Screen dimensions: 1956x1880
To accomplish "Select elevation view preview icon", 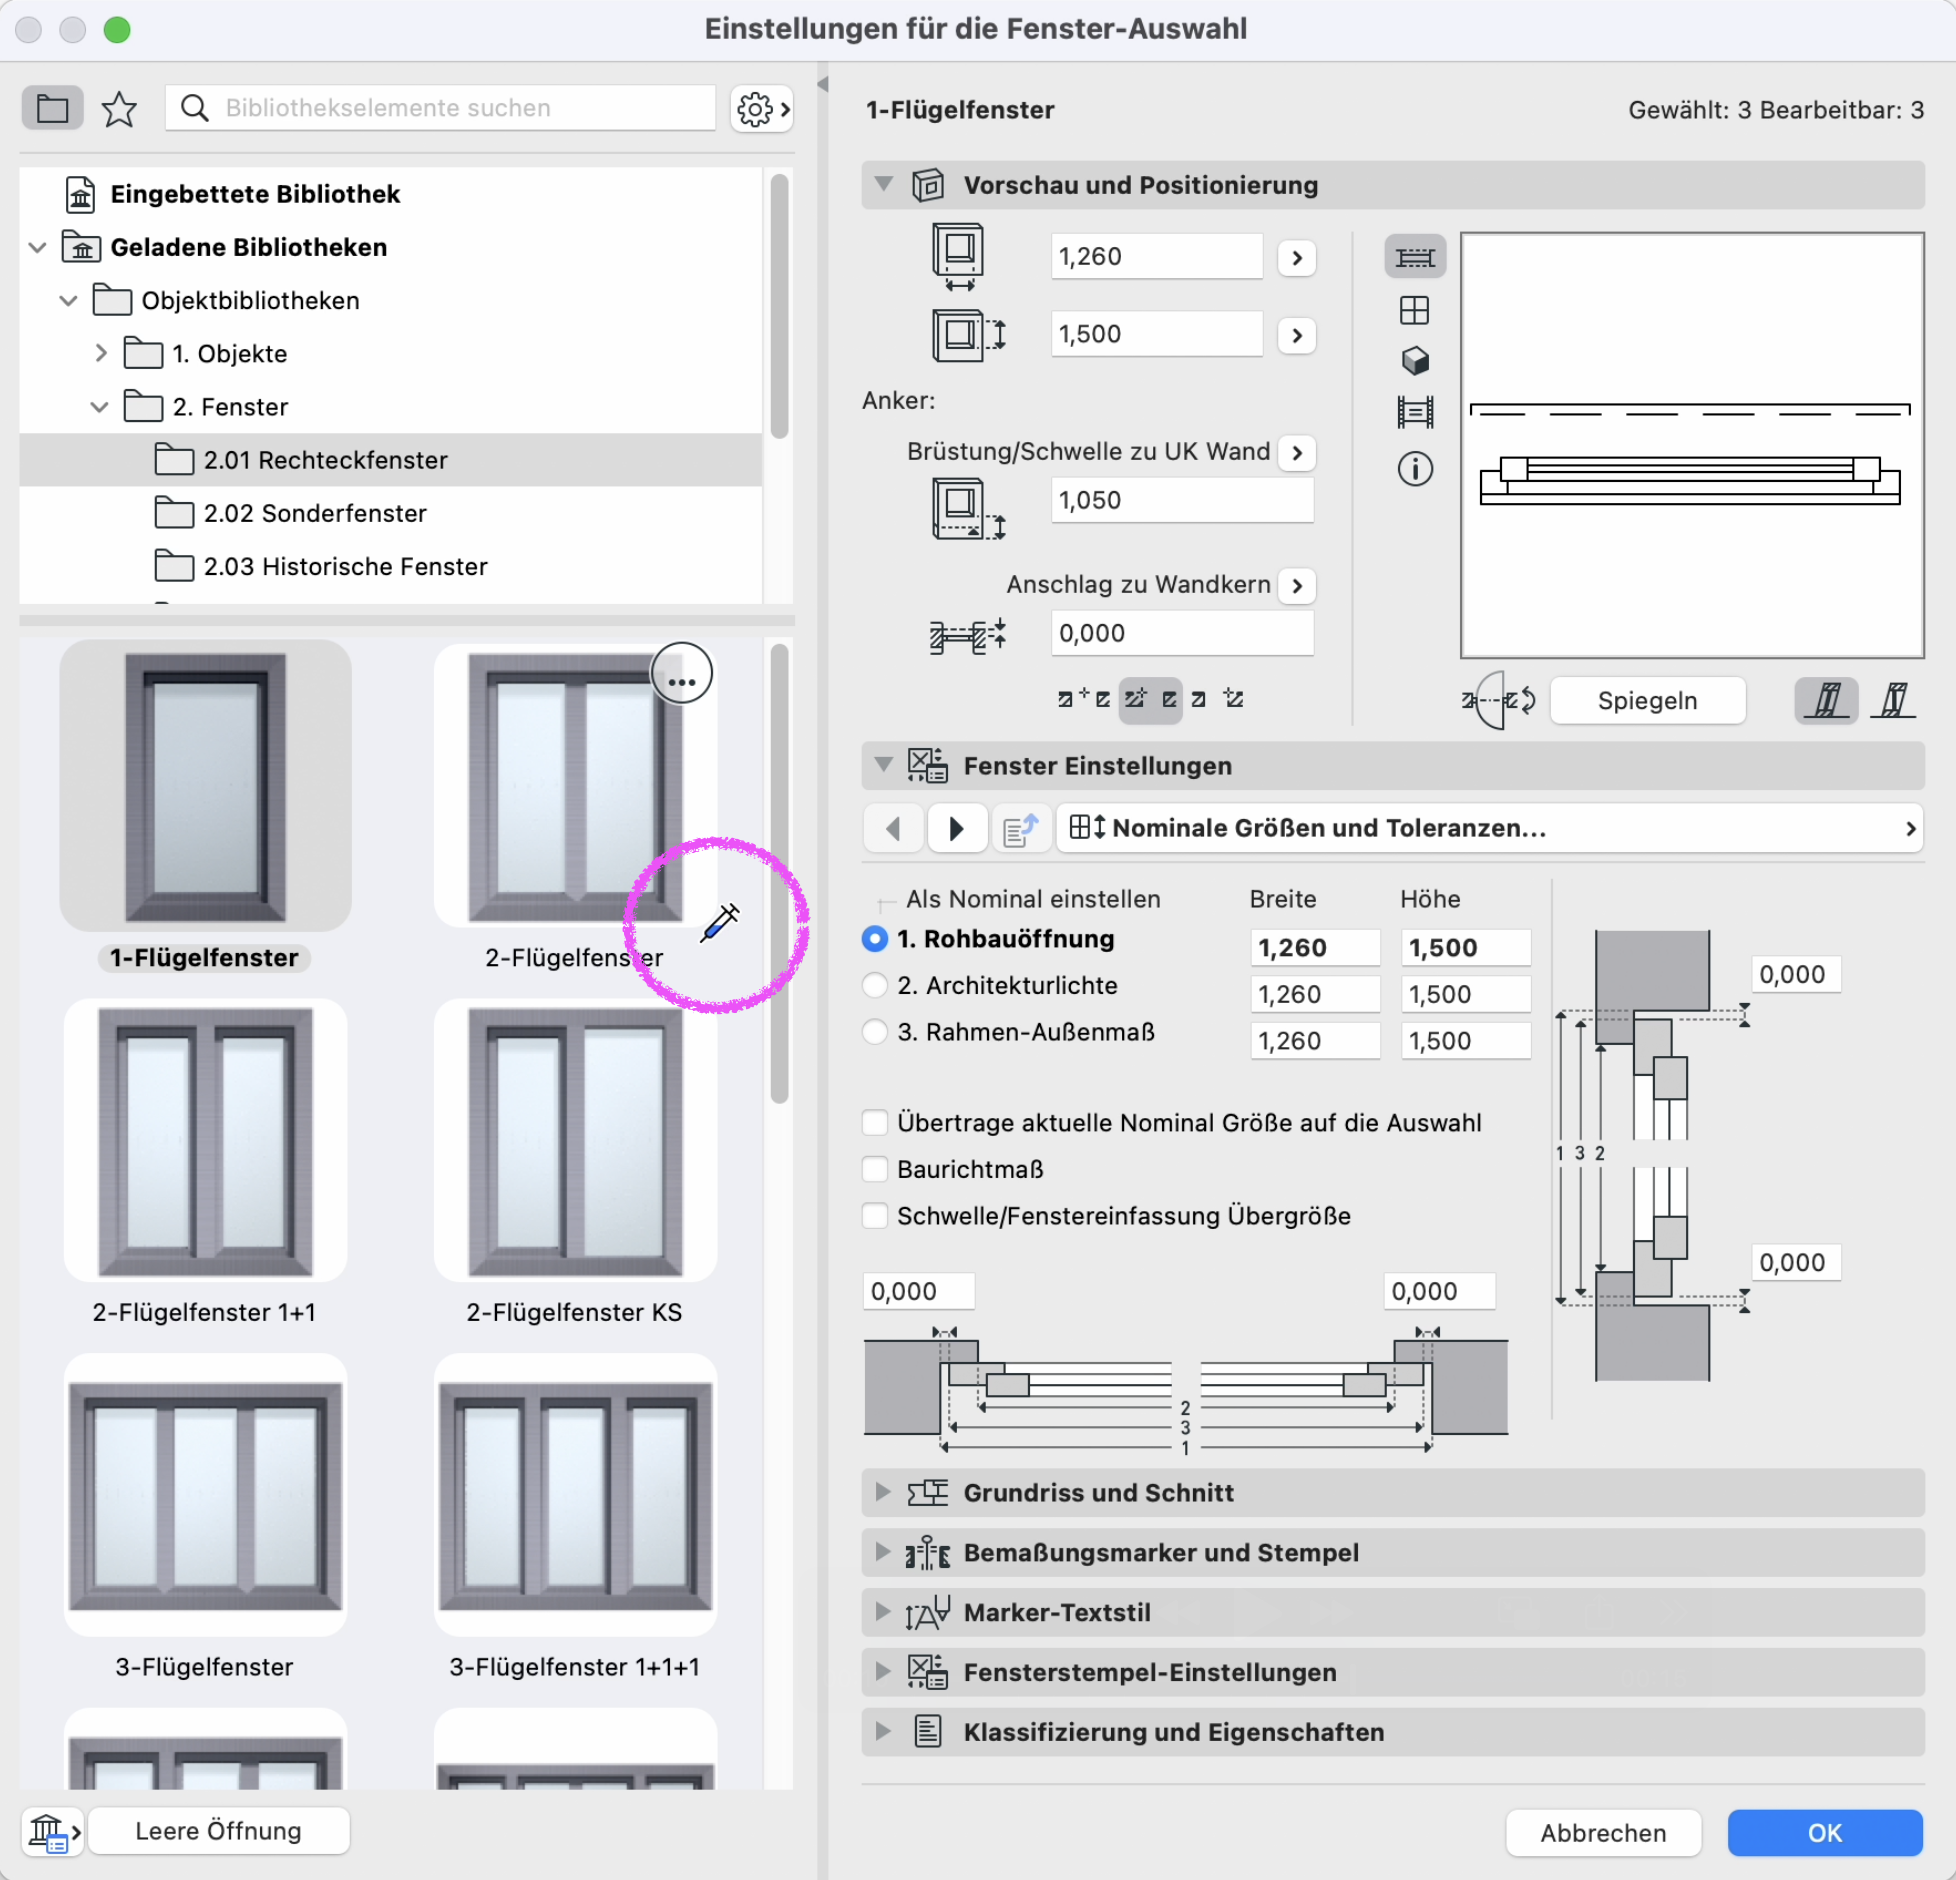I will pyautogui.click(x=1415, y=311).
